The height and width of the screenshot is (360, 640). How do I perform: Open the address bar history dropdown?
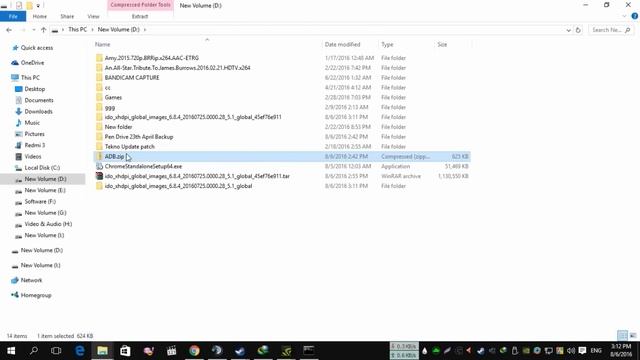click(x=568, y=30)
